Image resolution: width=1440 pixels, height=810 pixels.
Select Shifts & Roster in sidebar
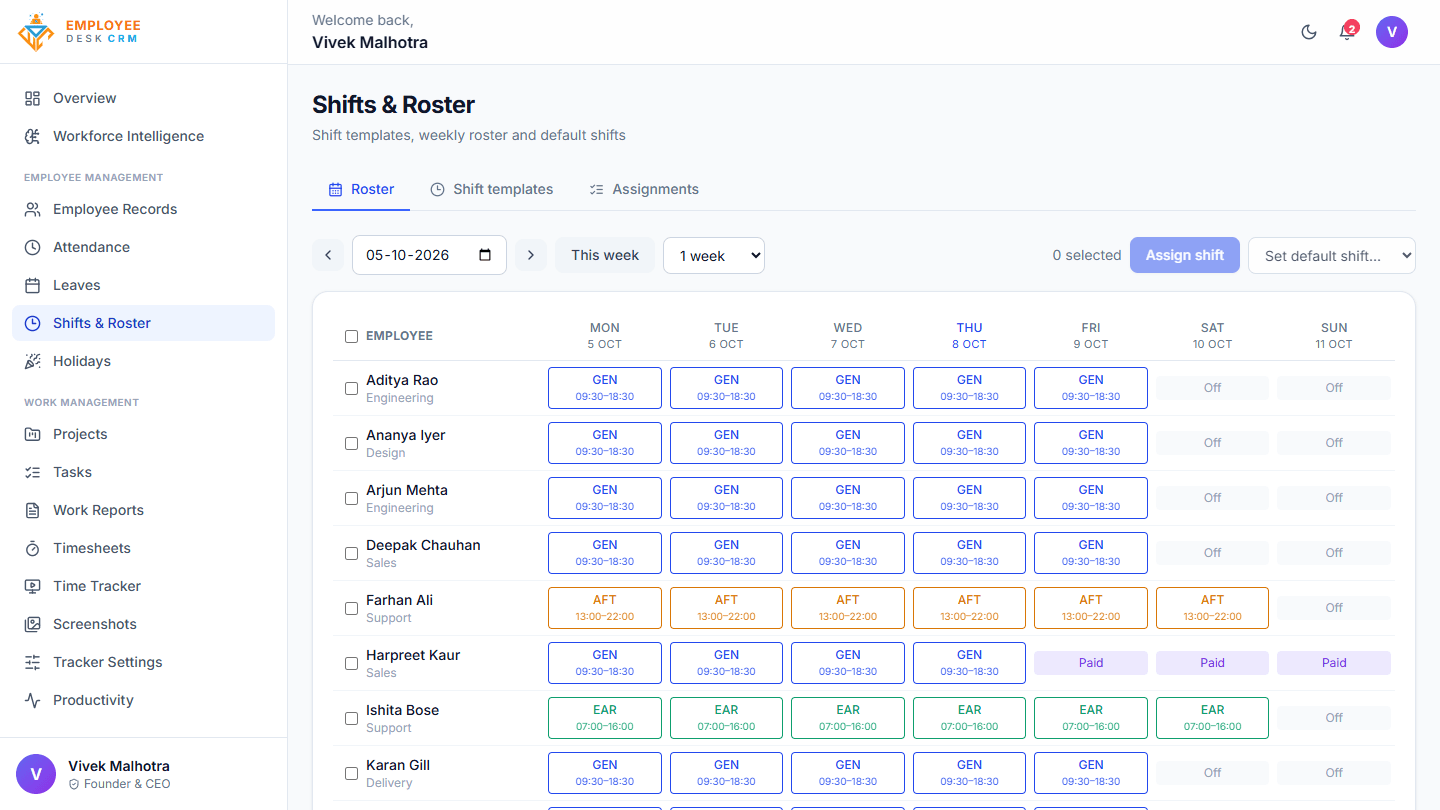pyautogui.click(x=143, y=323)
